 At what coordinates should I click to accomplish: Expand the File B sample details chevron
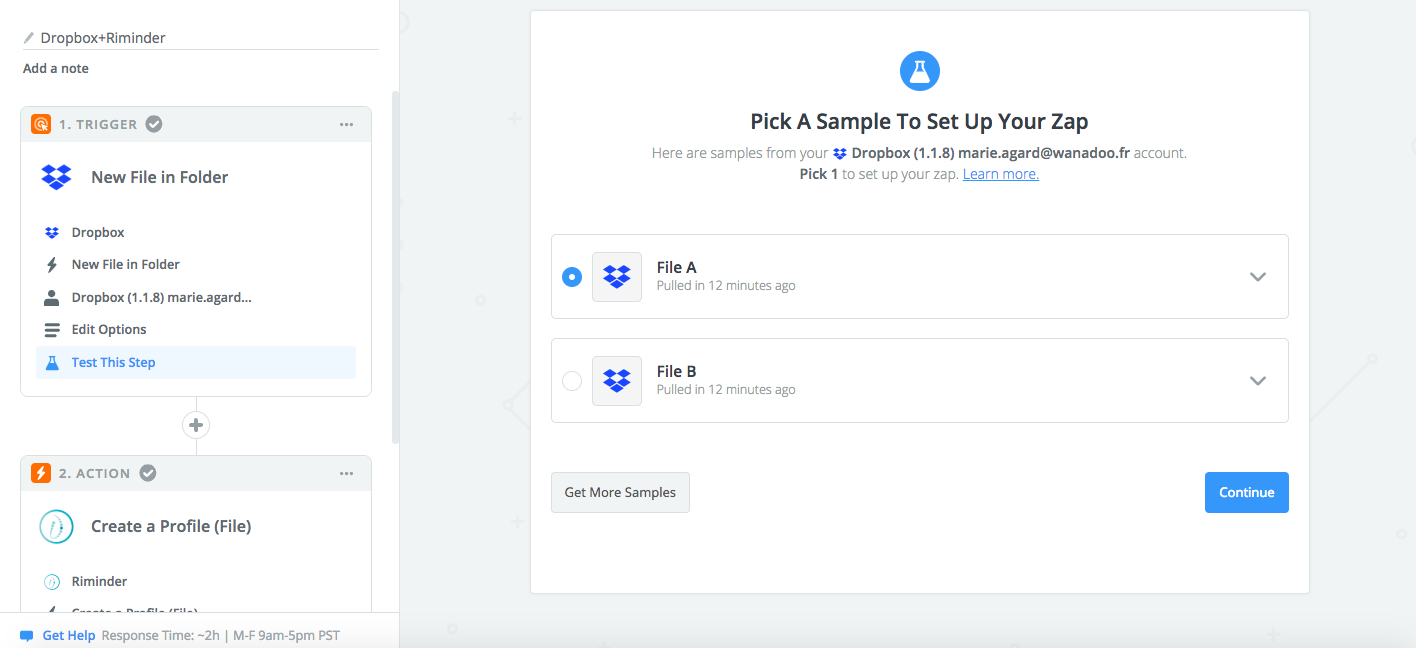click(x=1258, y=381)
